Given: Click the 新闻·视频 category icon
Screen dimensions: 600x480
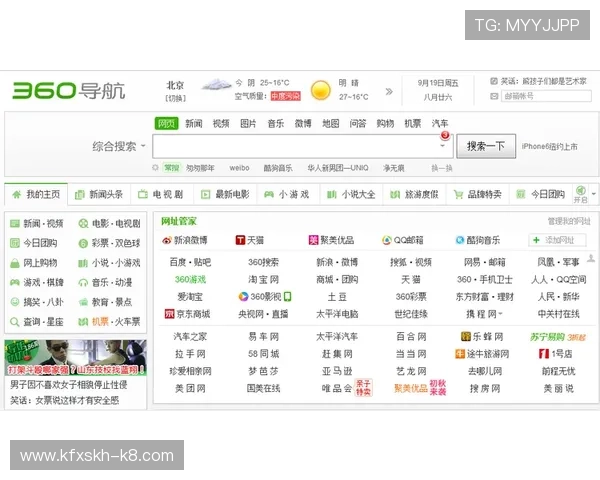Looking at the screenshot, I should click(x=15, y=223).
